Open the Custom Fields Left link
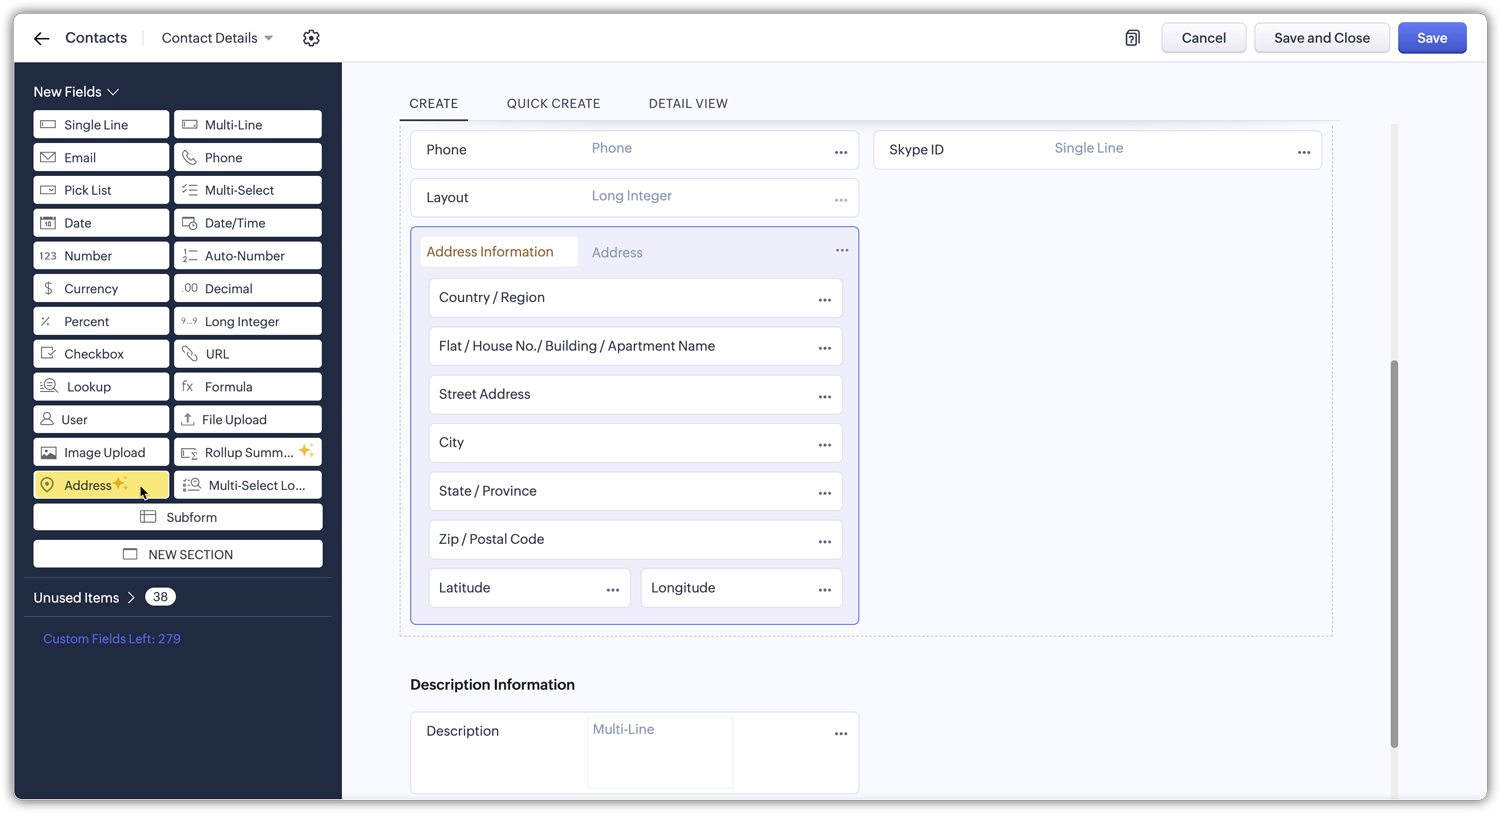 coord(111,638)
